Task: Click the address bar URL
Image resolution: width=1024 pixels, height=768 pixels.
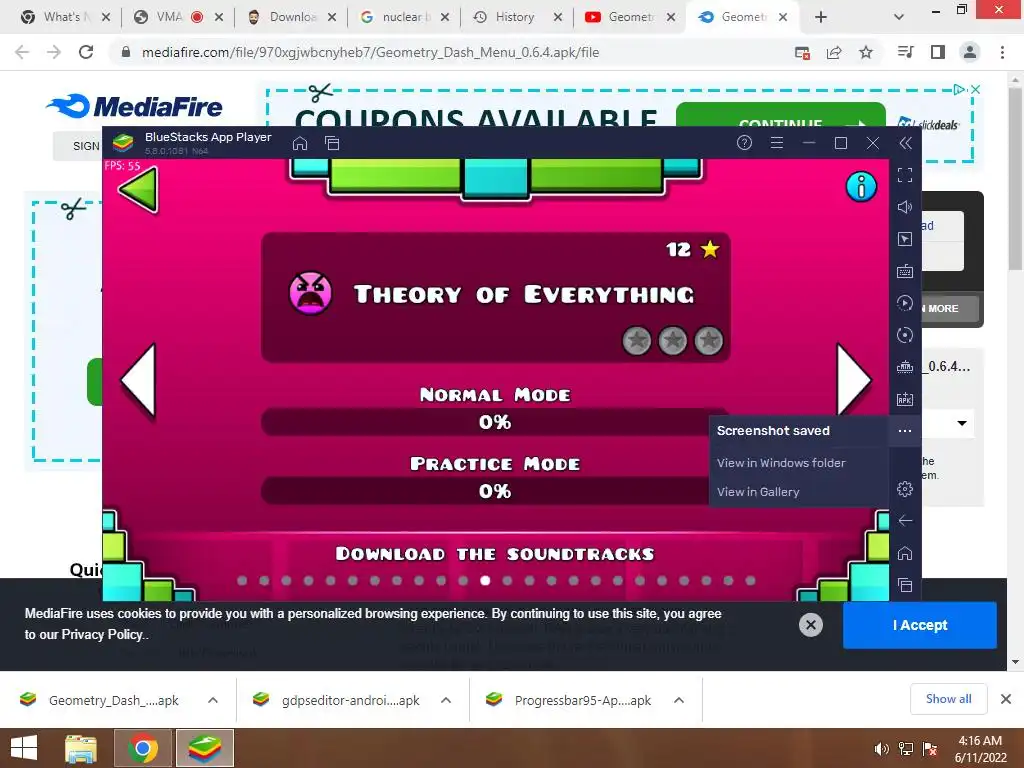Action: (x=370, y=52)
